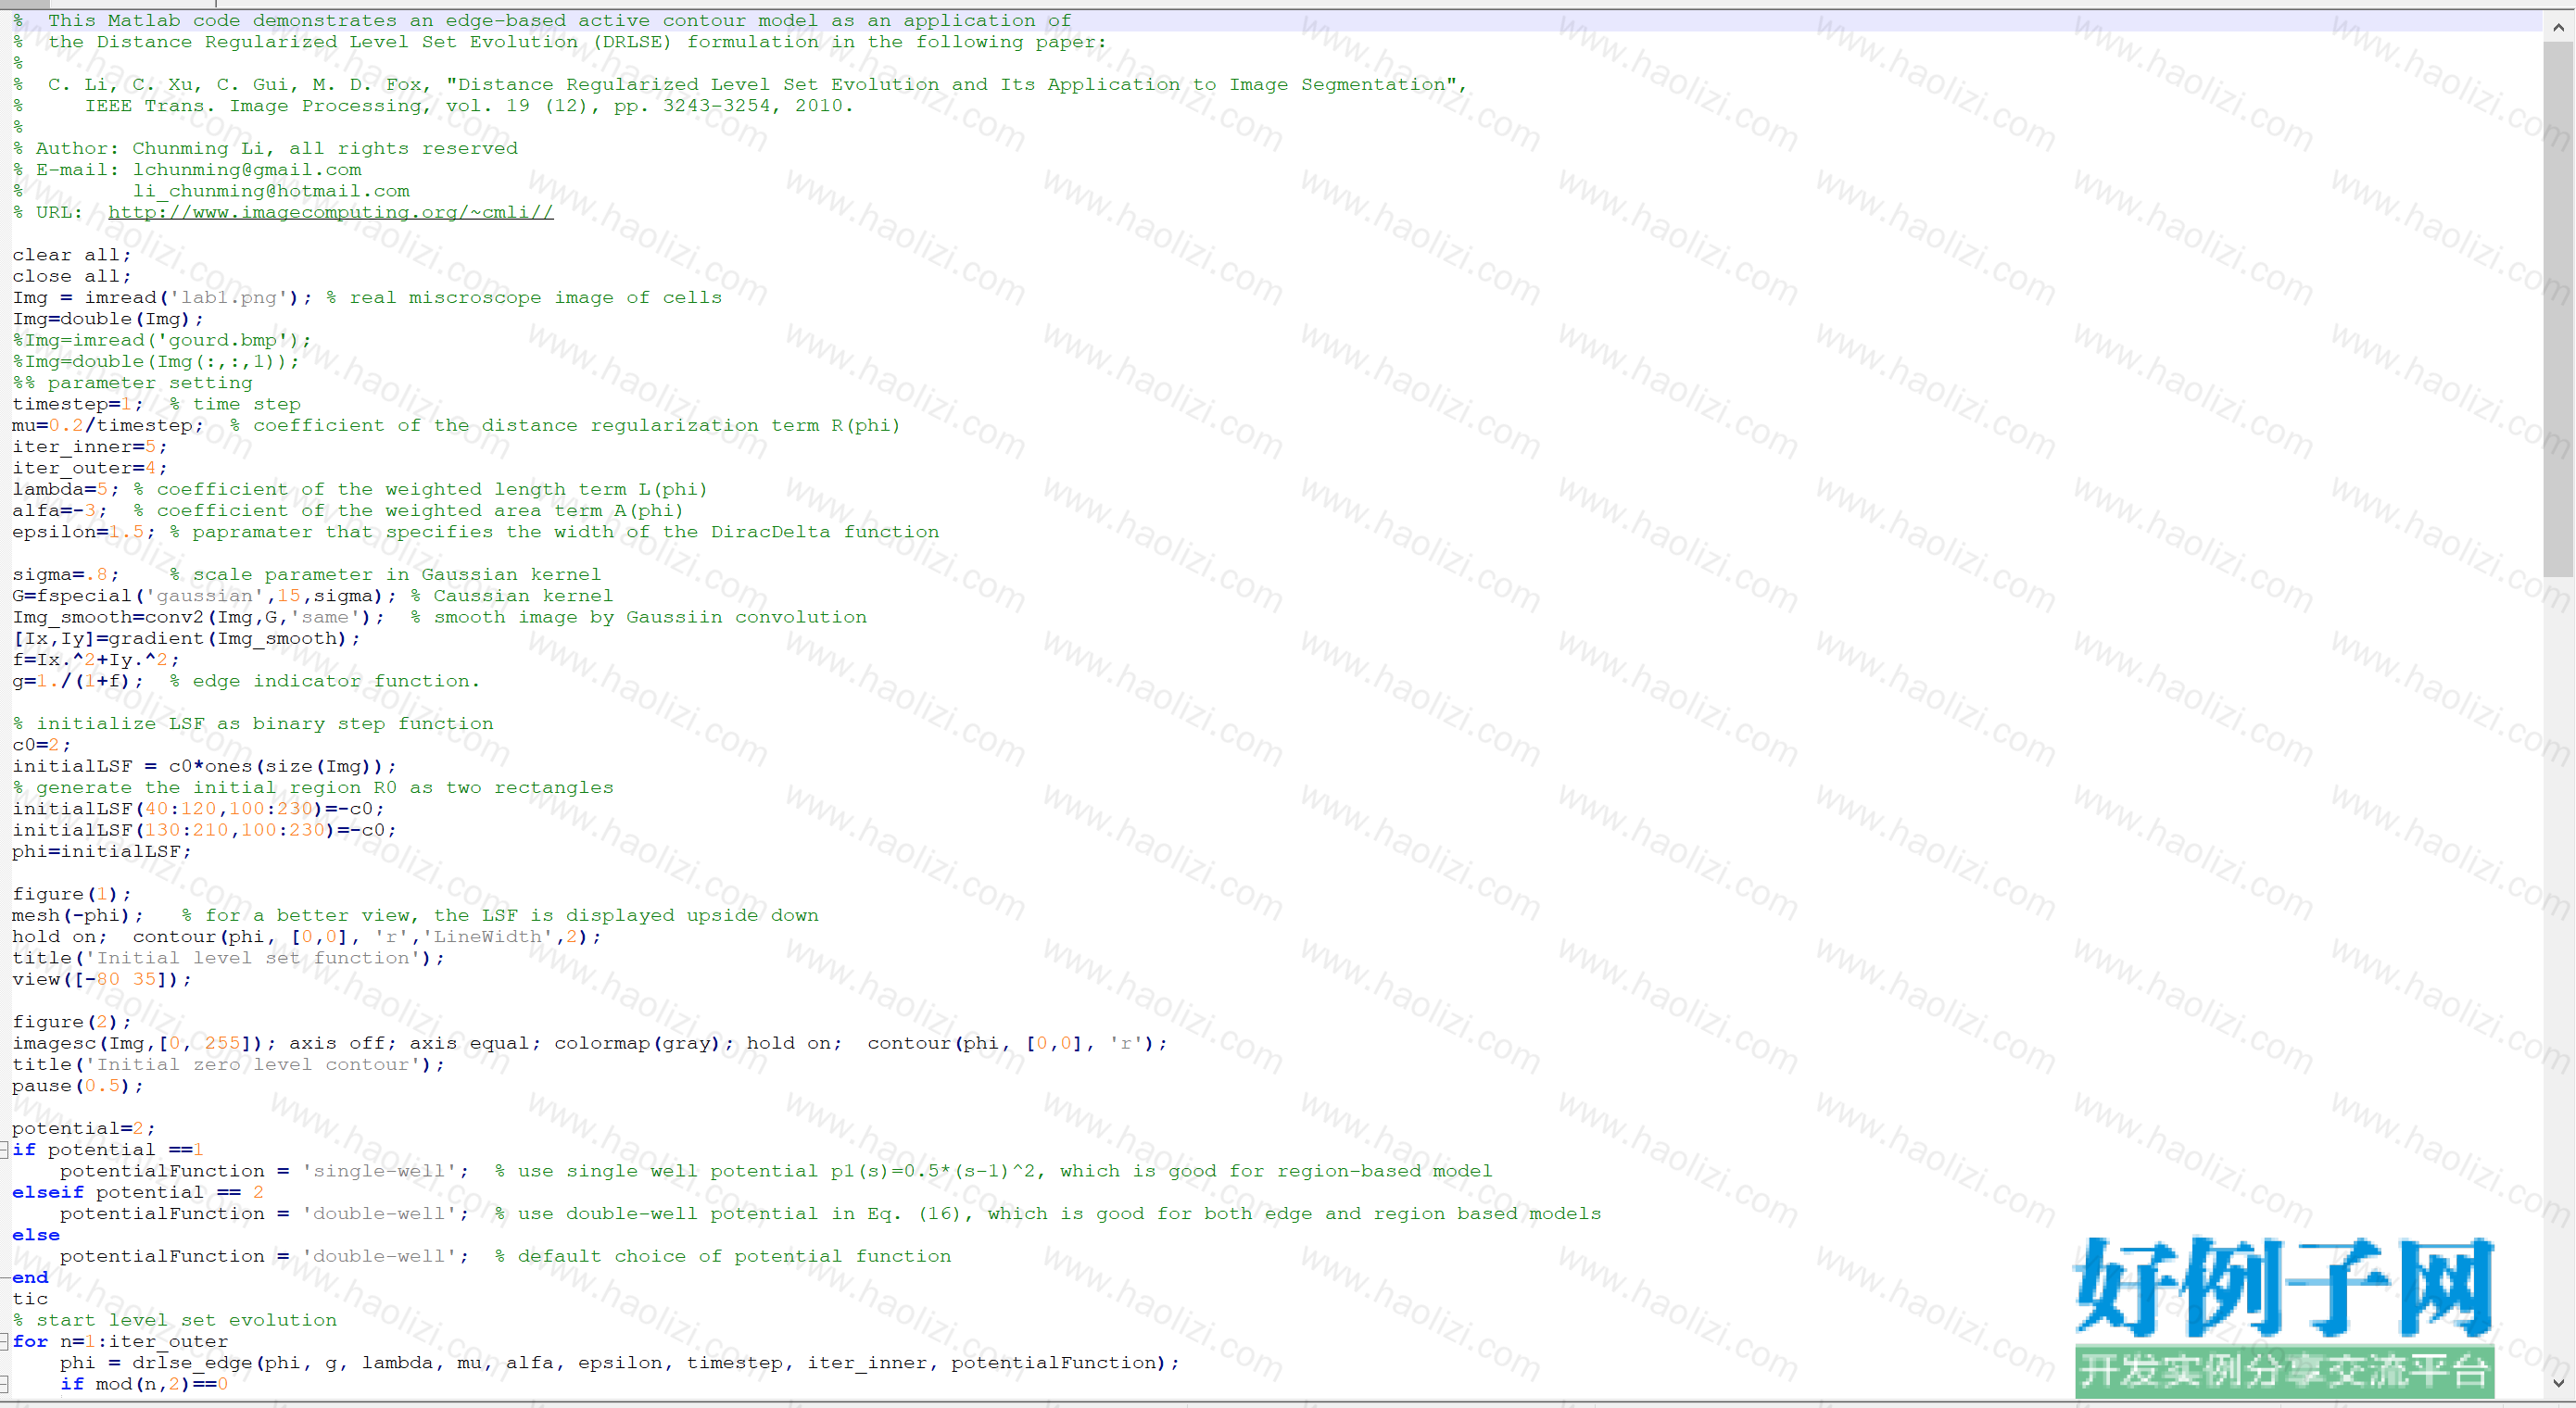Click the title('Initial level set function') line
Screen dimensions: 2576x1408
click(x=228, y=958)
